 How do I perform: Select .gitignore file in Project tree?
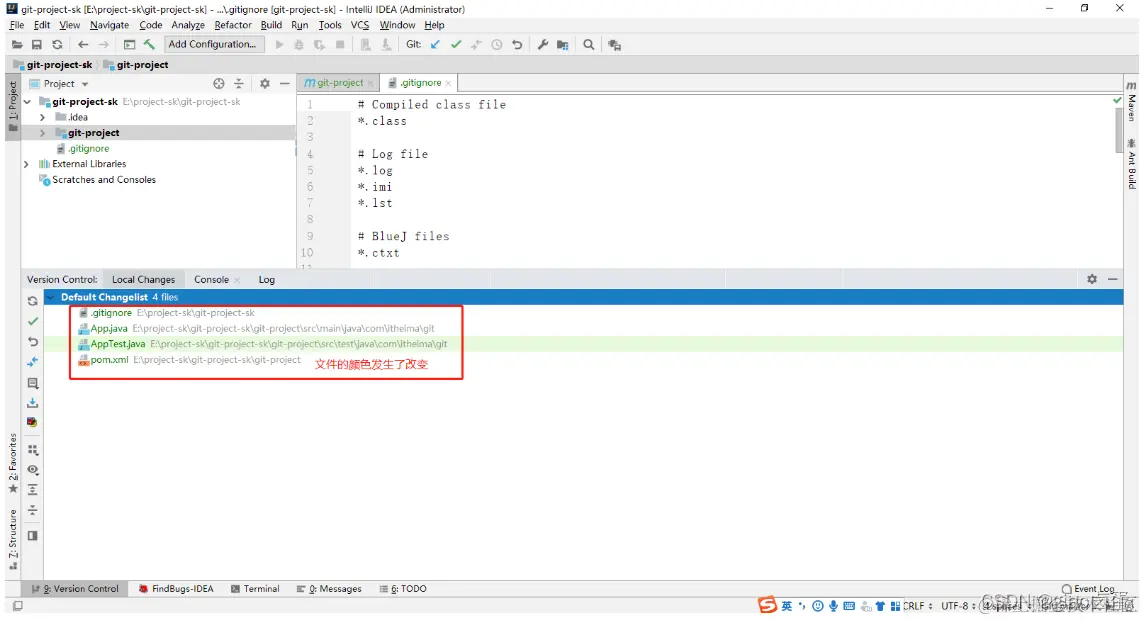[x=89, y=149]
